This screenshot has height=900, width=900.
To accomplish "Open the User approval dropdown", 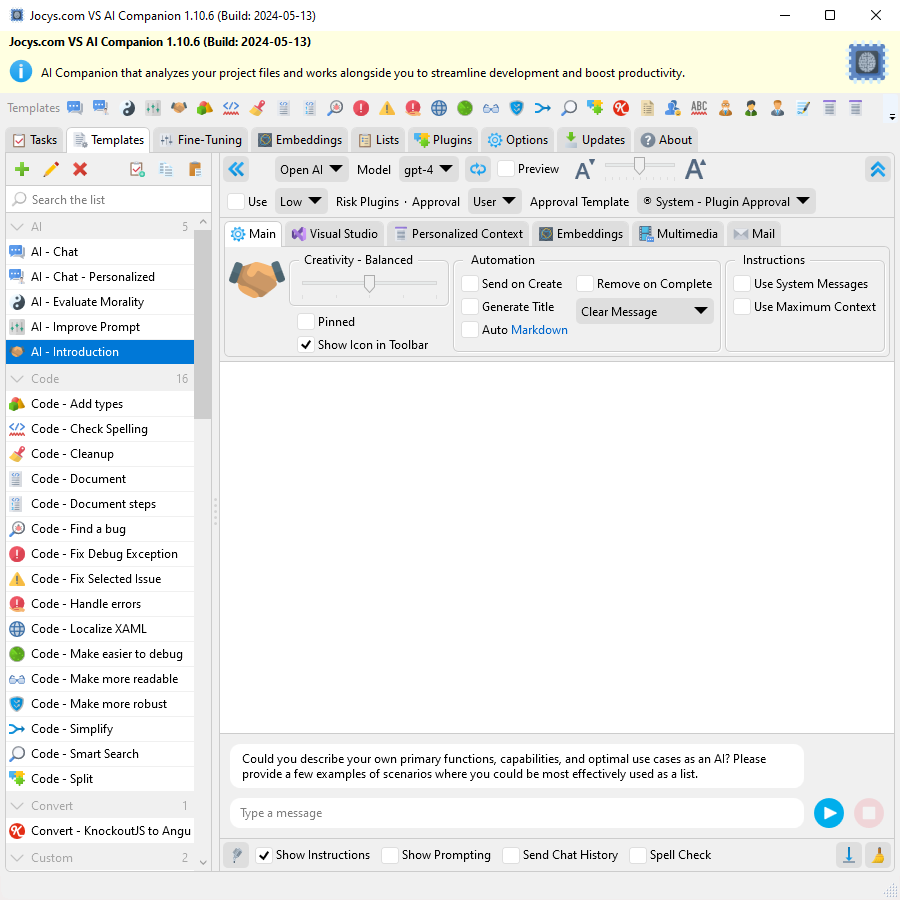I will (x=494, y=201).
